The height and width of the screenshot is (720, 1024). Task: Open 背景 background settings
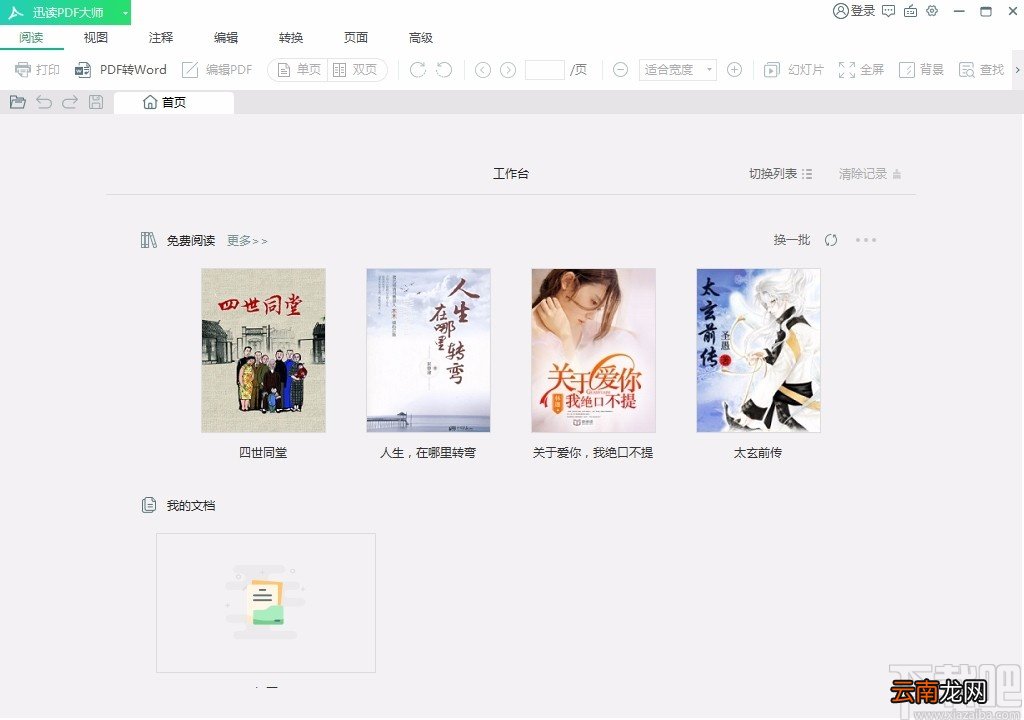[x=921, y=69]
